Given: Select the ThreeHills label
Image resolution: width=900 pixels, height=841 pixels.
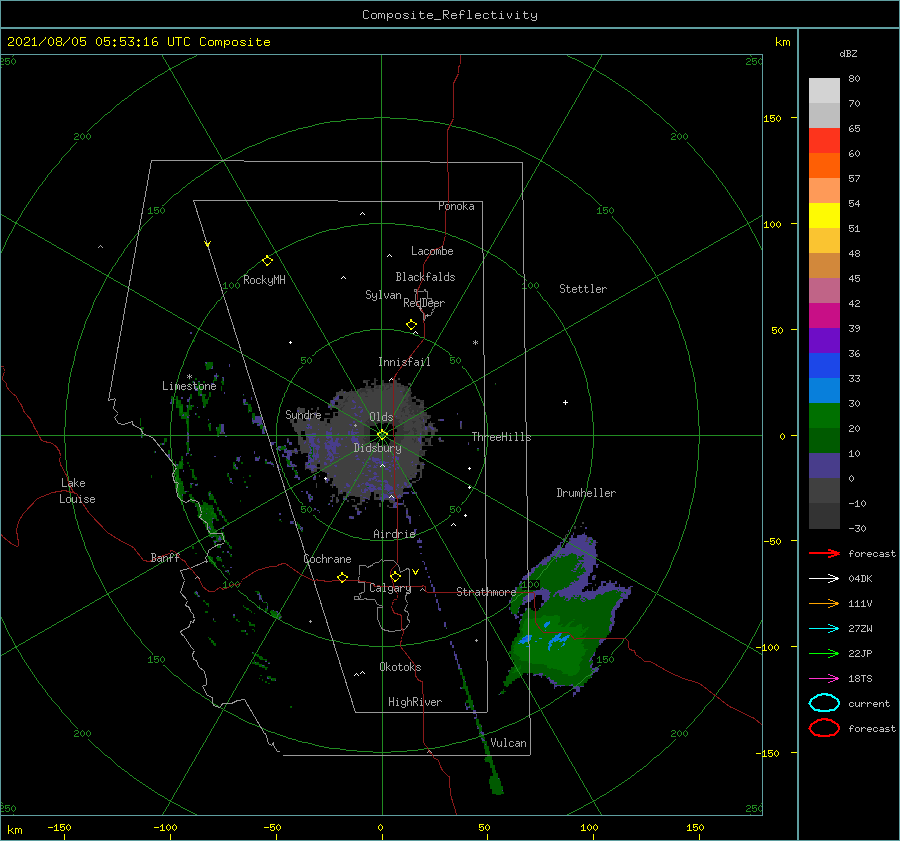Looking at the screenshot, I should [x=501, y=437].
